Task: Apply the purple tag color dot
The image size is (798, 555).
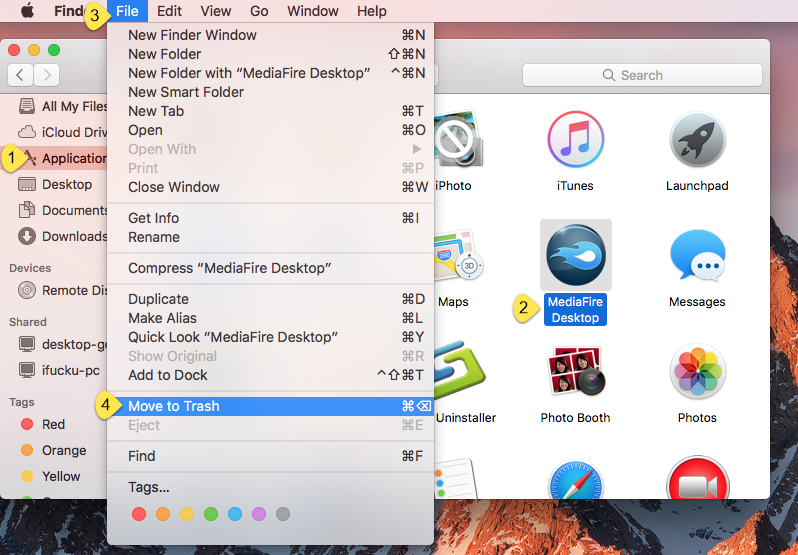Action: pos(259,514)
